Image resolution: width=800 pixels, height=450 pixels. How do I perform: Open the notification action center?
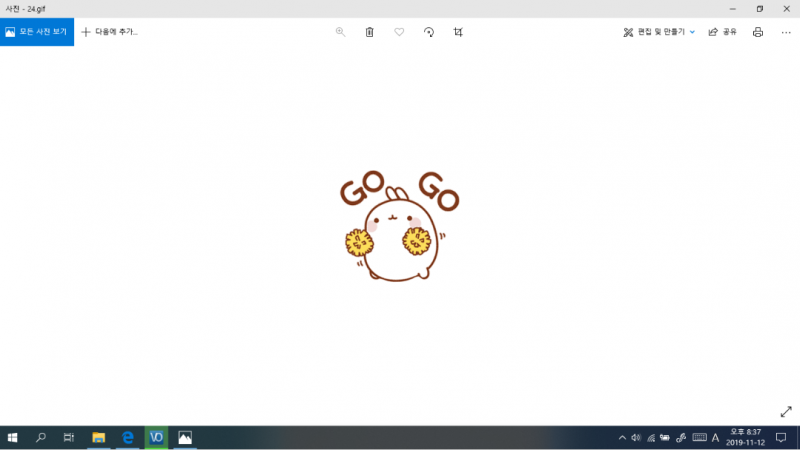click(781, 438)
